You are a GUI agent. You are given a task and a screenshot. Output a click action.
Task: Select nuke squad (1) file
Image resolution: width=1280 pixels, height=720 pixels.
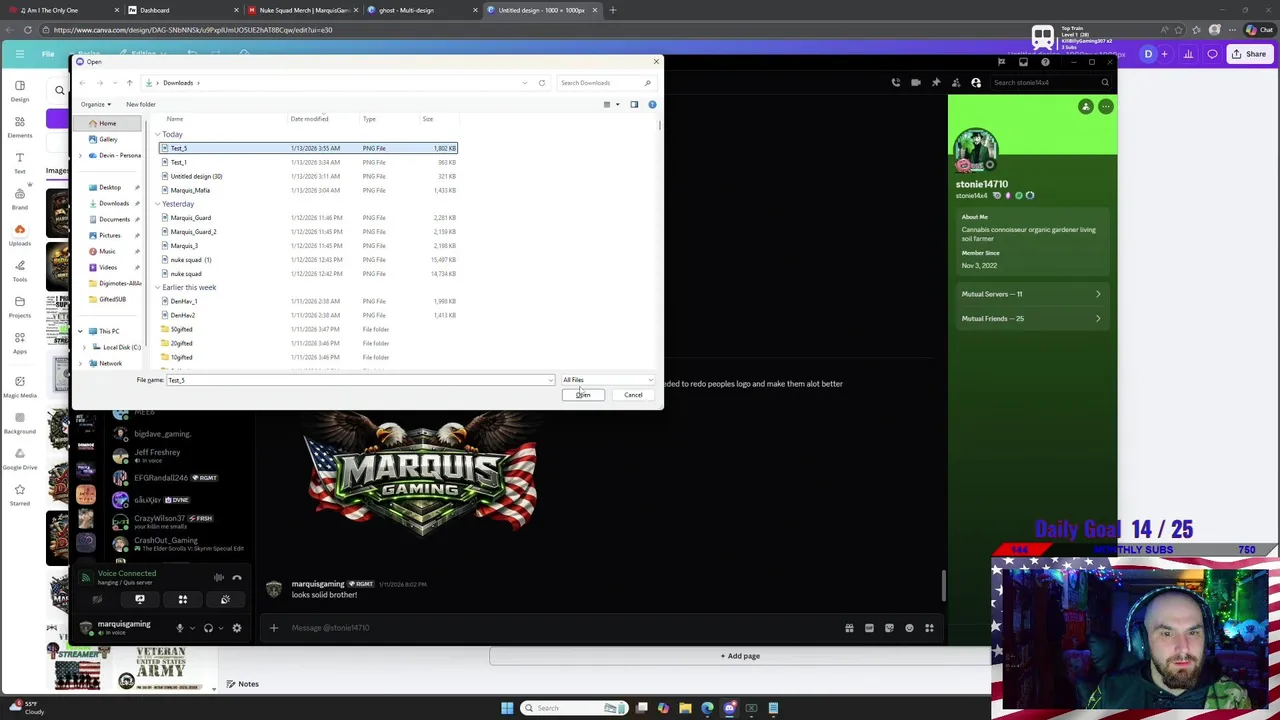click(191, 260)
